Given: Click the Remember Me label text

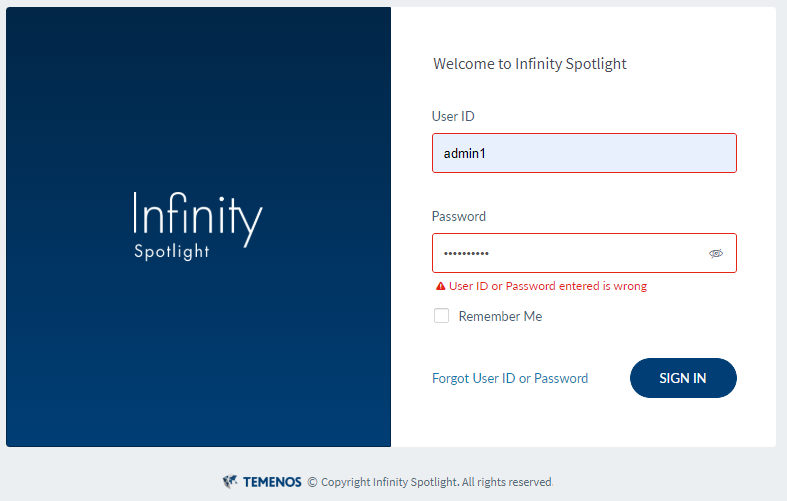Looking at the screenshot, I should pyautogui.click(x=500, y=316).
